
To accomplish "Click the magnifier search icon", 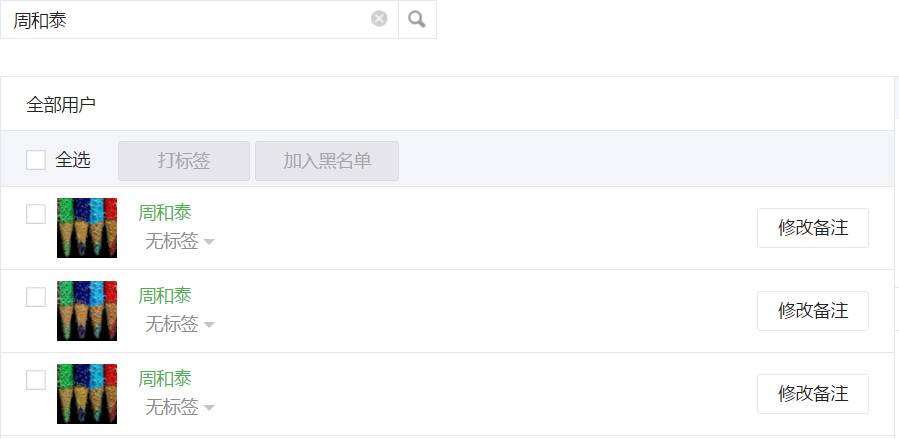I will tap(417, 19).
